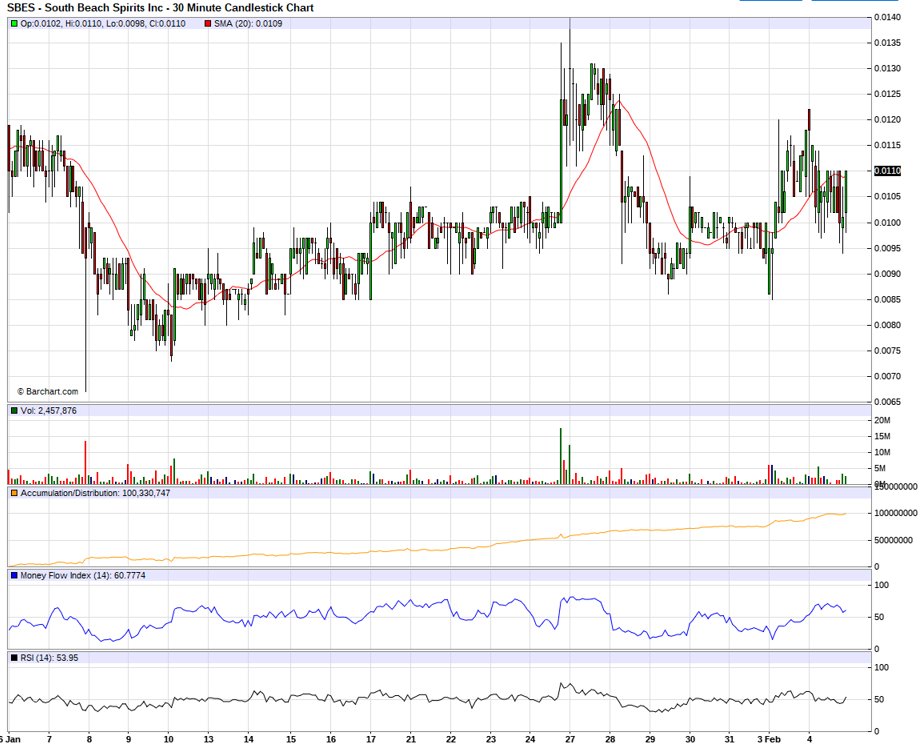Viewport: 923px width, 750px height.
Task: Click the 0.0070 price axis label
Action: click(x=887, y=376)
